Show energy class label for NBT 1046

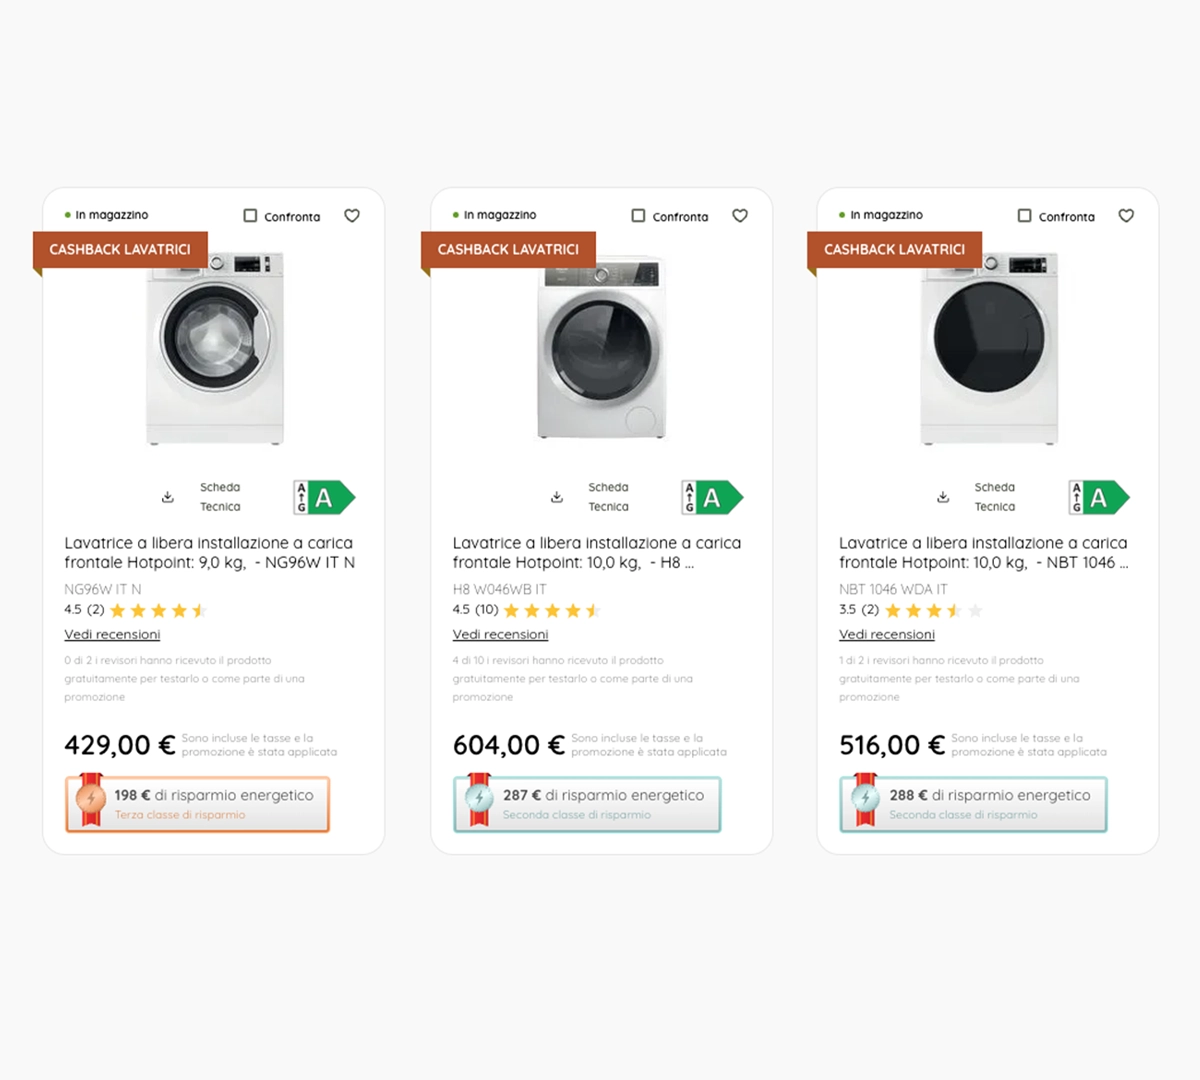coord(1098,498)
